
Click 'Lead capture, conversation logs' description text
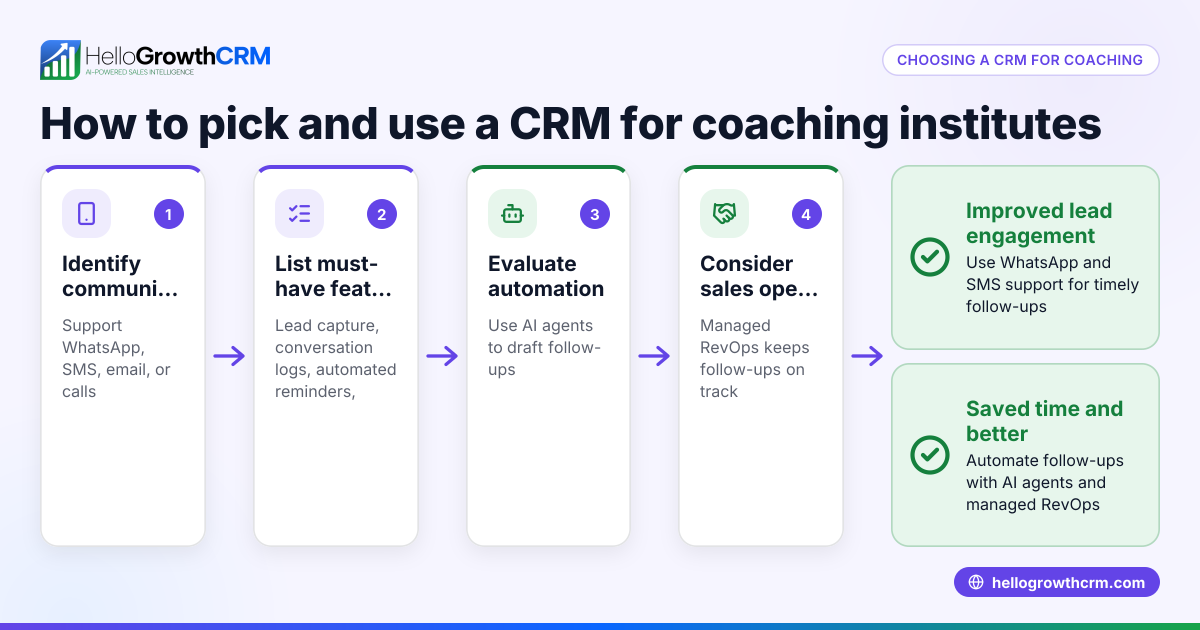pyautogui.click(x=335, y=358)
